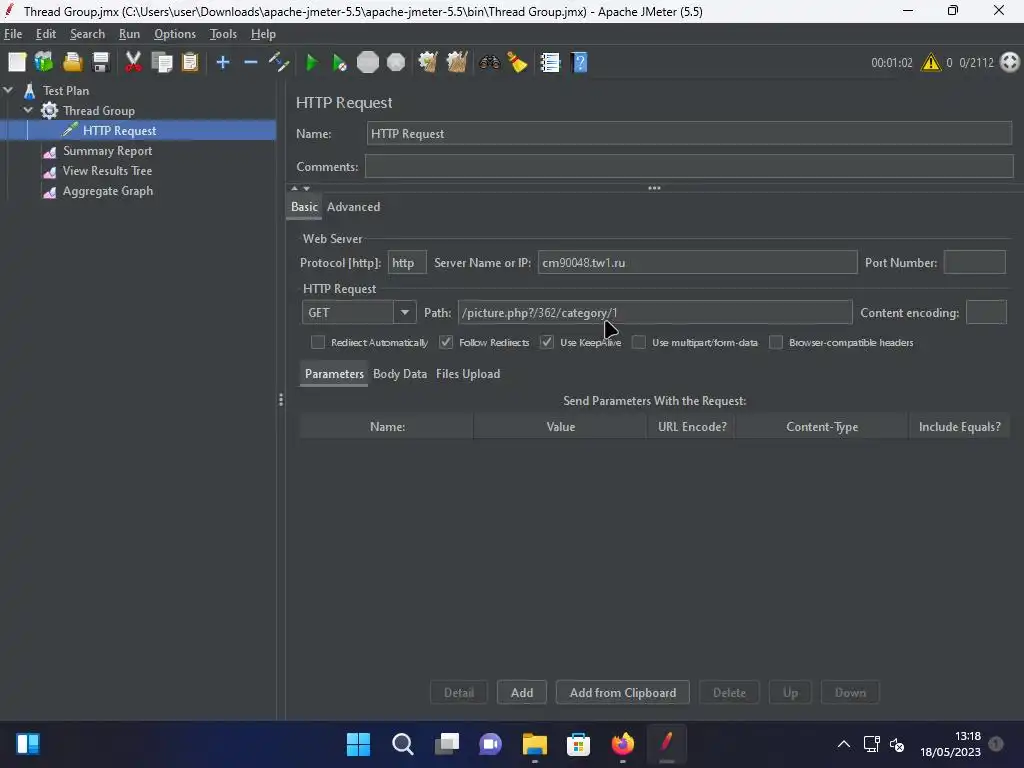Click the New test plan icon
1024x768 pixels.
click(17, 63)
